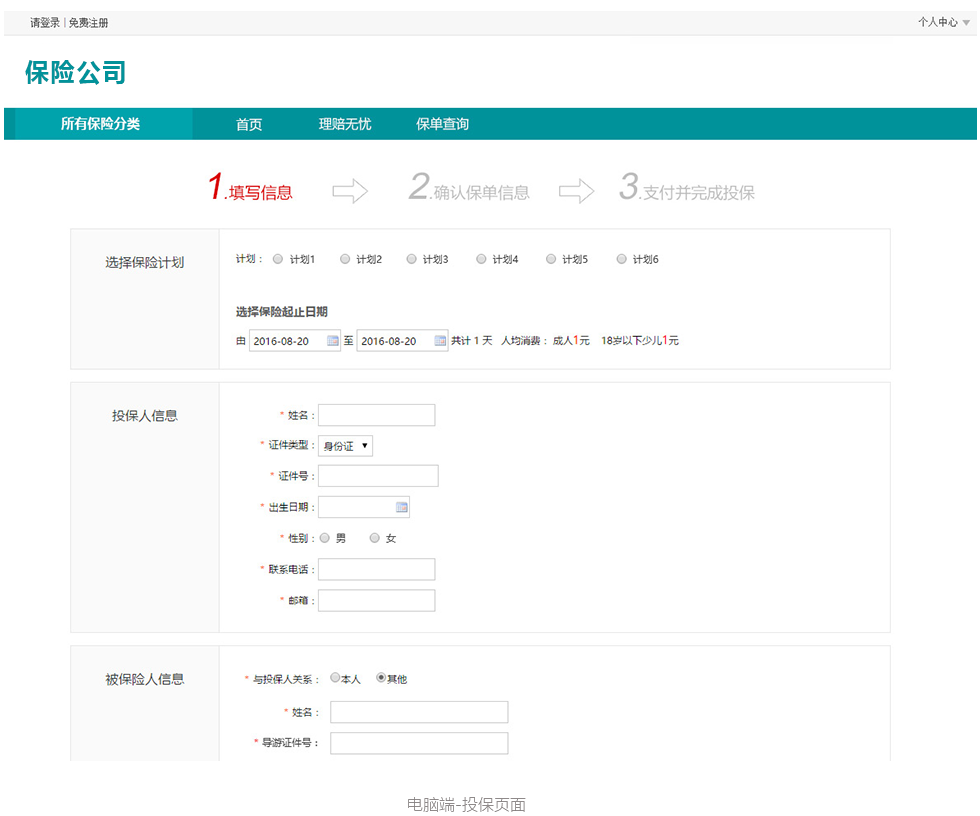
Task: Select 计划1 radio button
Action: [x=278, y=259]
